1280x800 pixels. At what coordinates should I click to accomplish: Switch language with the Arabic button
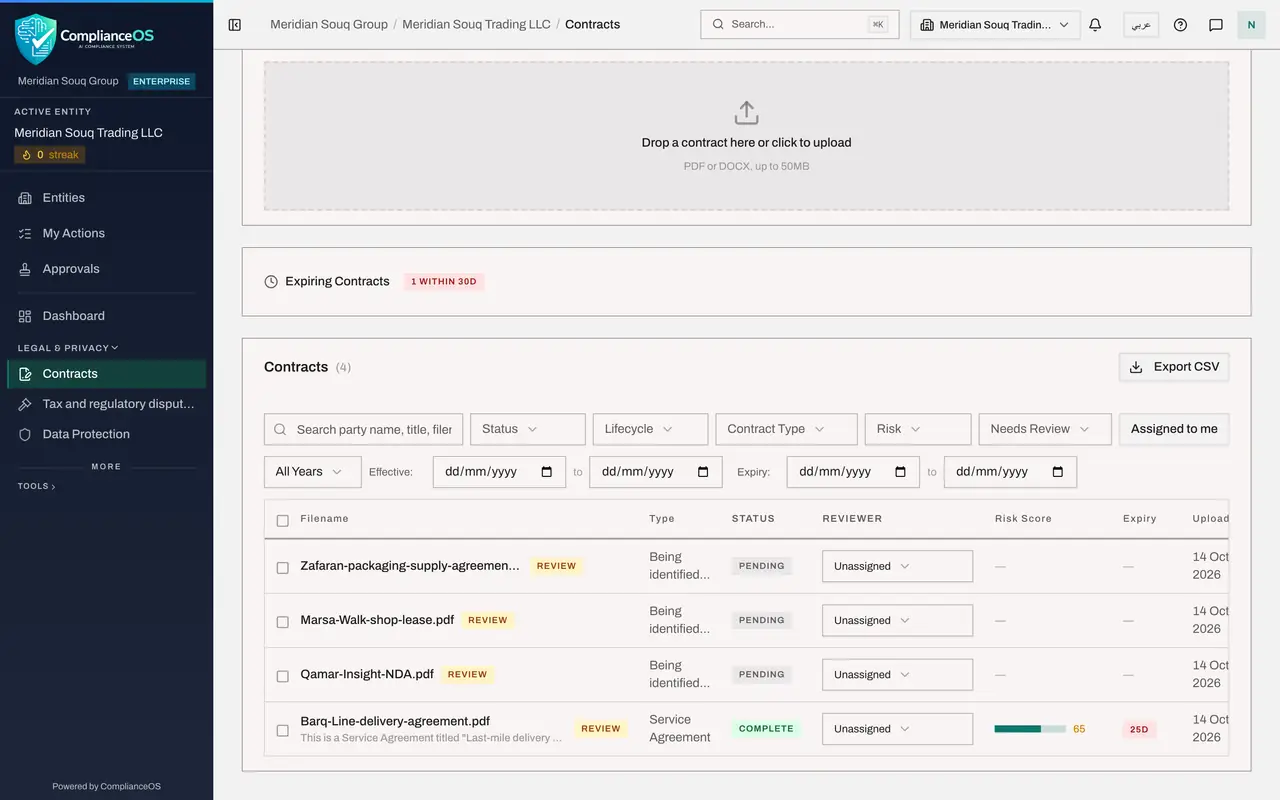[x=1141, y=25]
